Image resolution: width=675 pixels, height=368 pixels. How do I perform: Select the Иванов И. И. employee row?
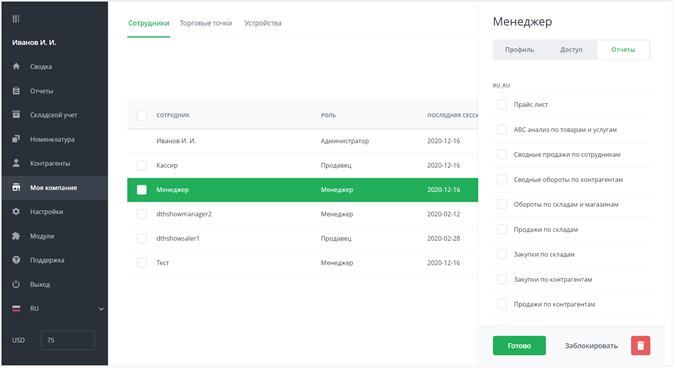click(302, 141)
